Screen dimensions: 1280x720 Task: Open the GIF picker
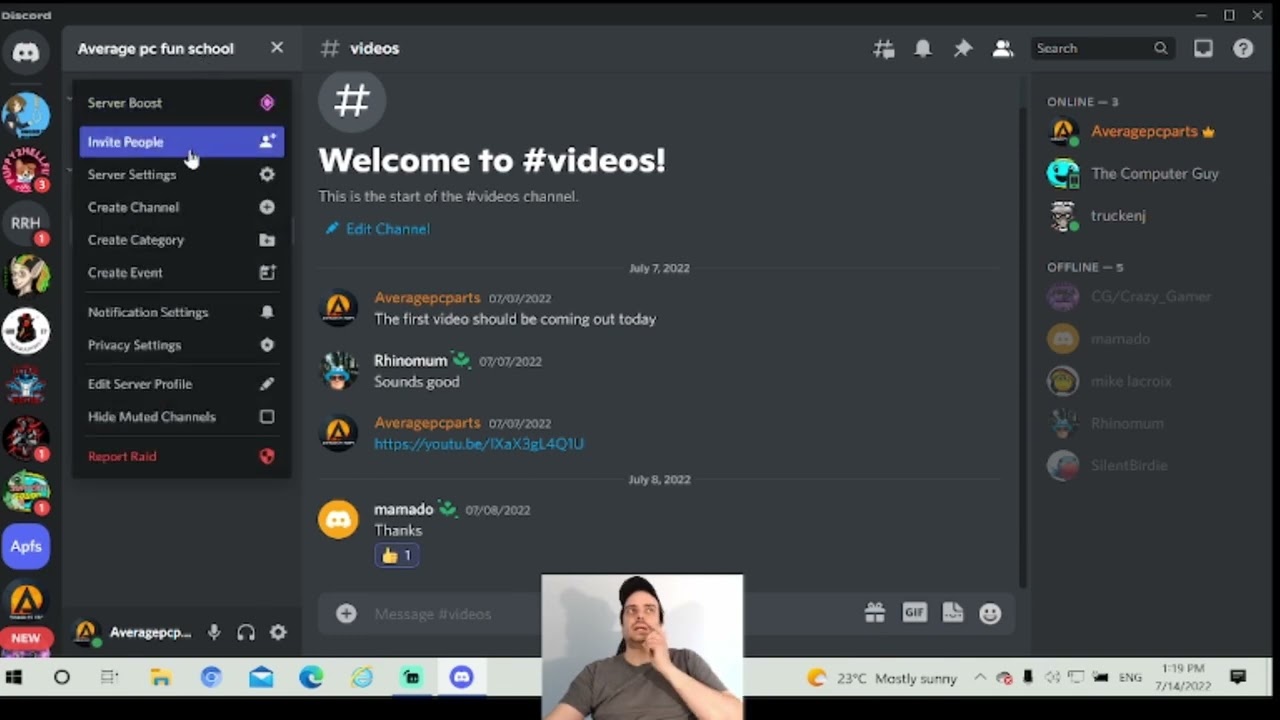[914, 613]
